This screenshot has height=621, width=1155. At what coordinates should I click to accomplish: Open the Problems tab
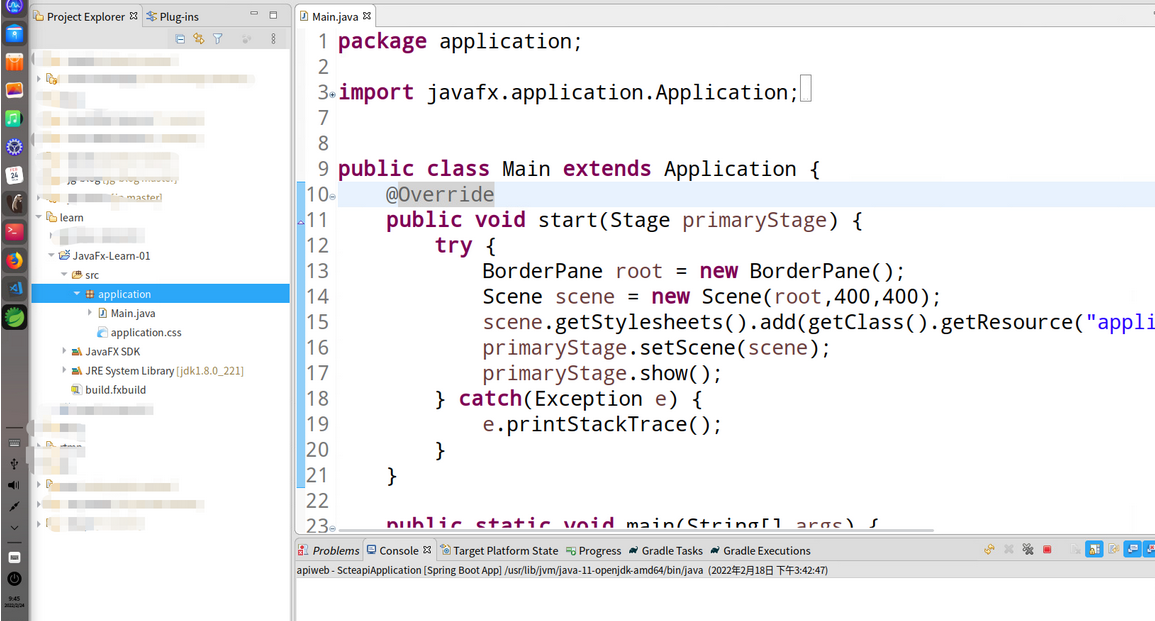[x=329, y=550]
